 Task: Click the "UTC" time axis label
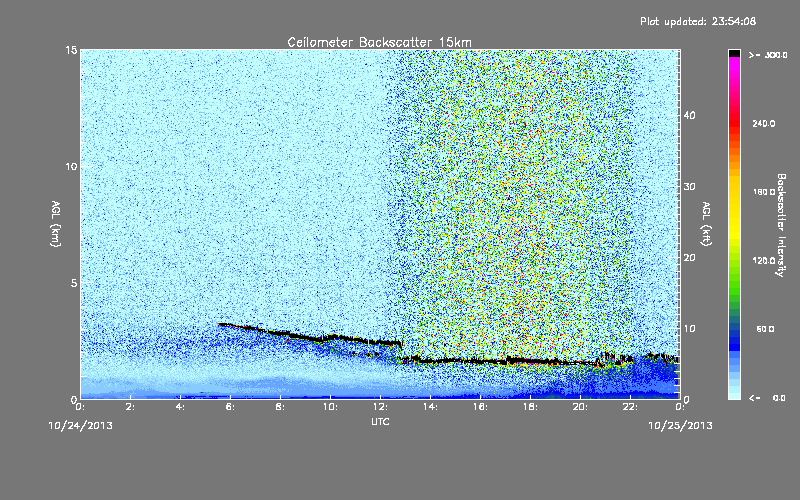[x=380, y=421]
